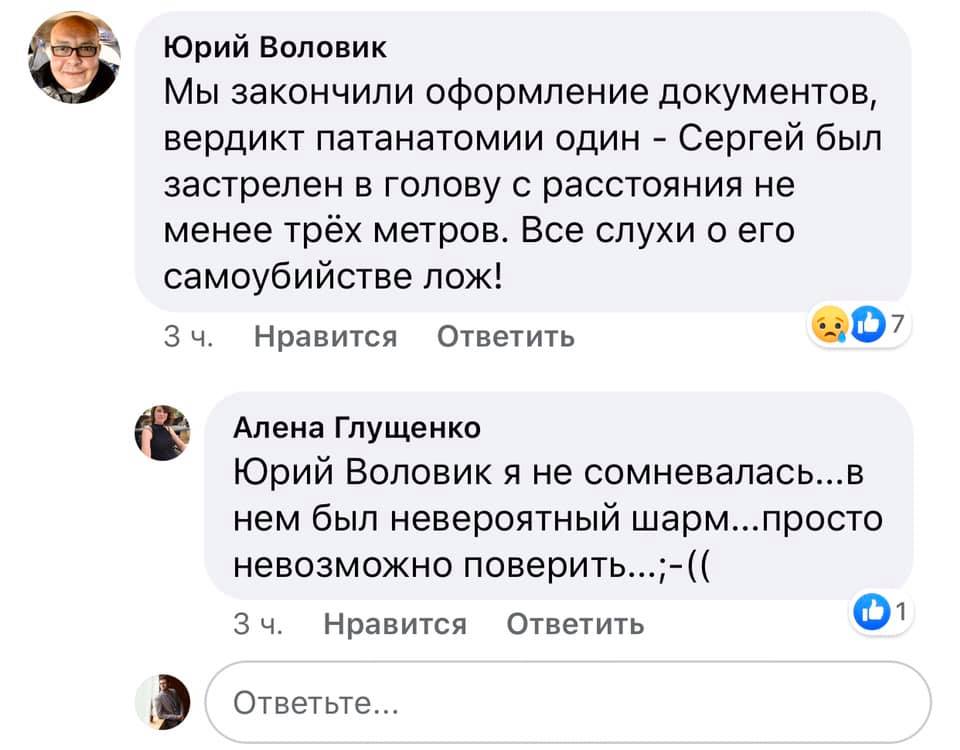The height and width of the screenshot is (750, 960).
Task: Open the Алена Глущенко name link
Action: coord(357,428)
